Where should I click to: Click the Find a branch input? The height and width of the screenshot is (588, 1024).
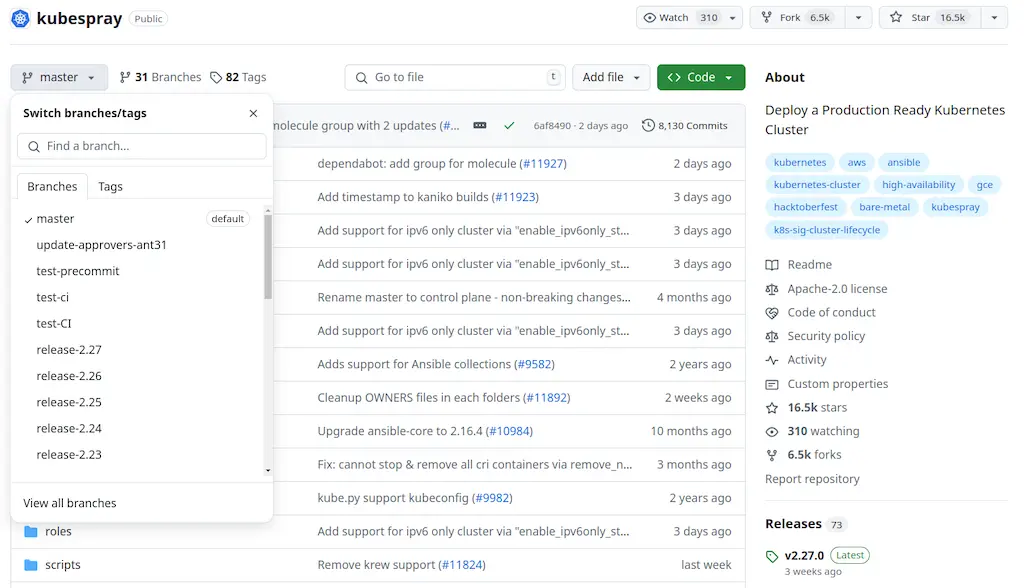coord(142,146)
